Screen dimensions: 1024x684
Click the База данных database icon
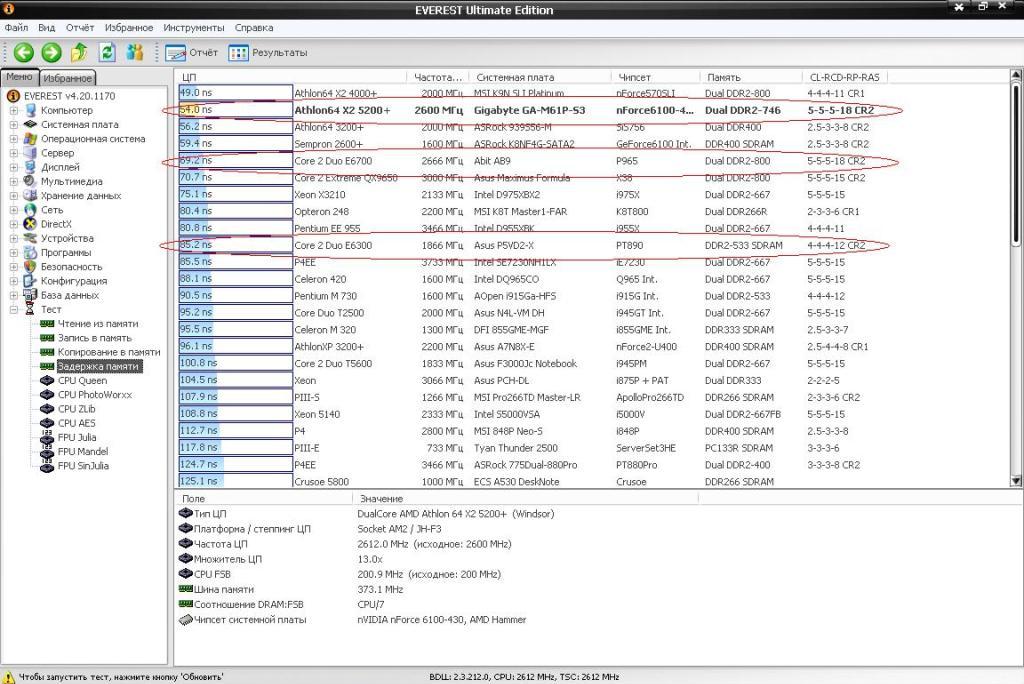30,295
